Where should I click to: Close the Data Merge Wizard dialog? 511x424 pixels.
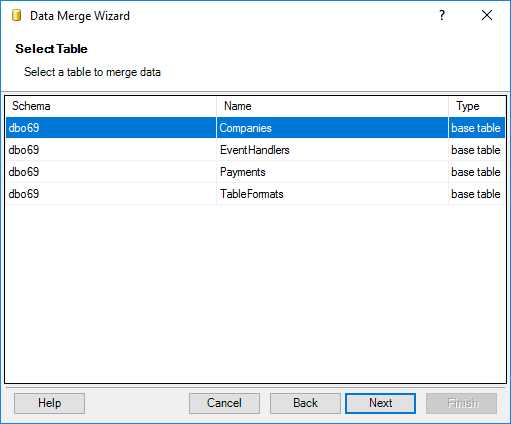(x=487, y=15)
